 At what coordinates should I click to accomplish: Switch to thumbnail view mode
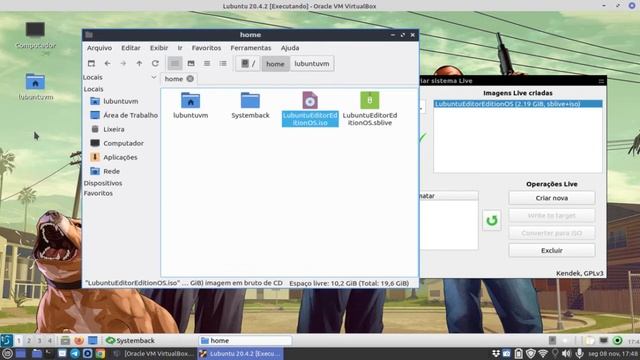(x=191, y=63)
